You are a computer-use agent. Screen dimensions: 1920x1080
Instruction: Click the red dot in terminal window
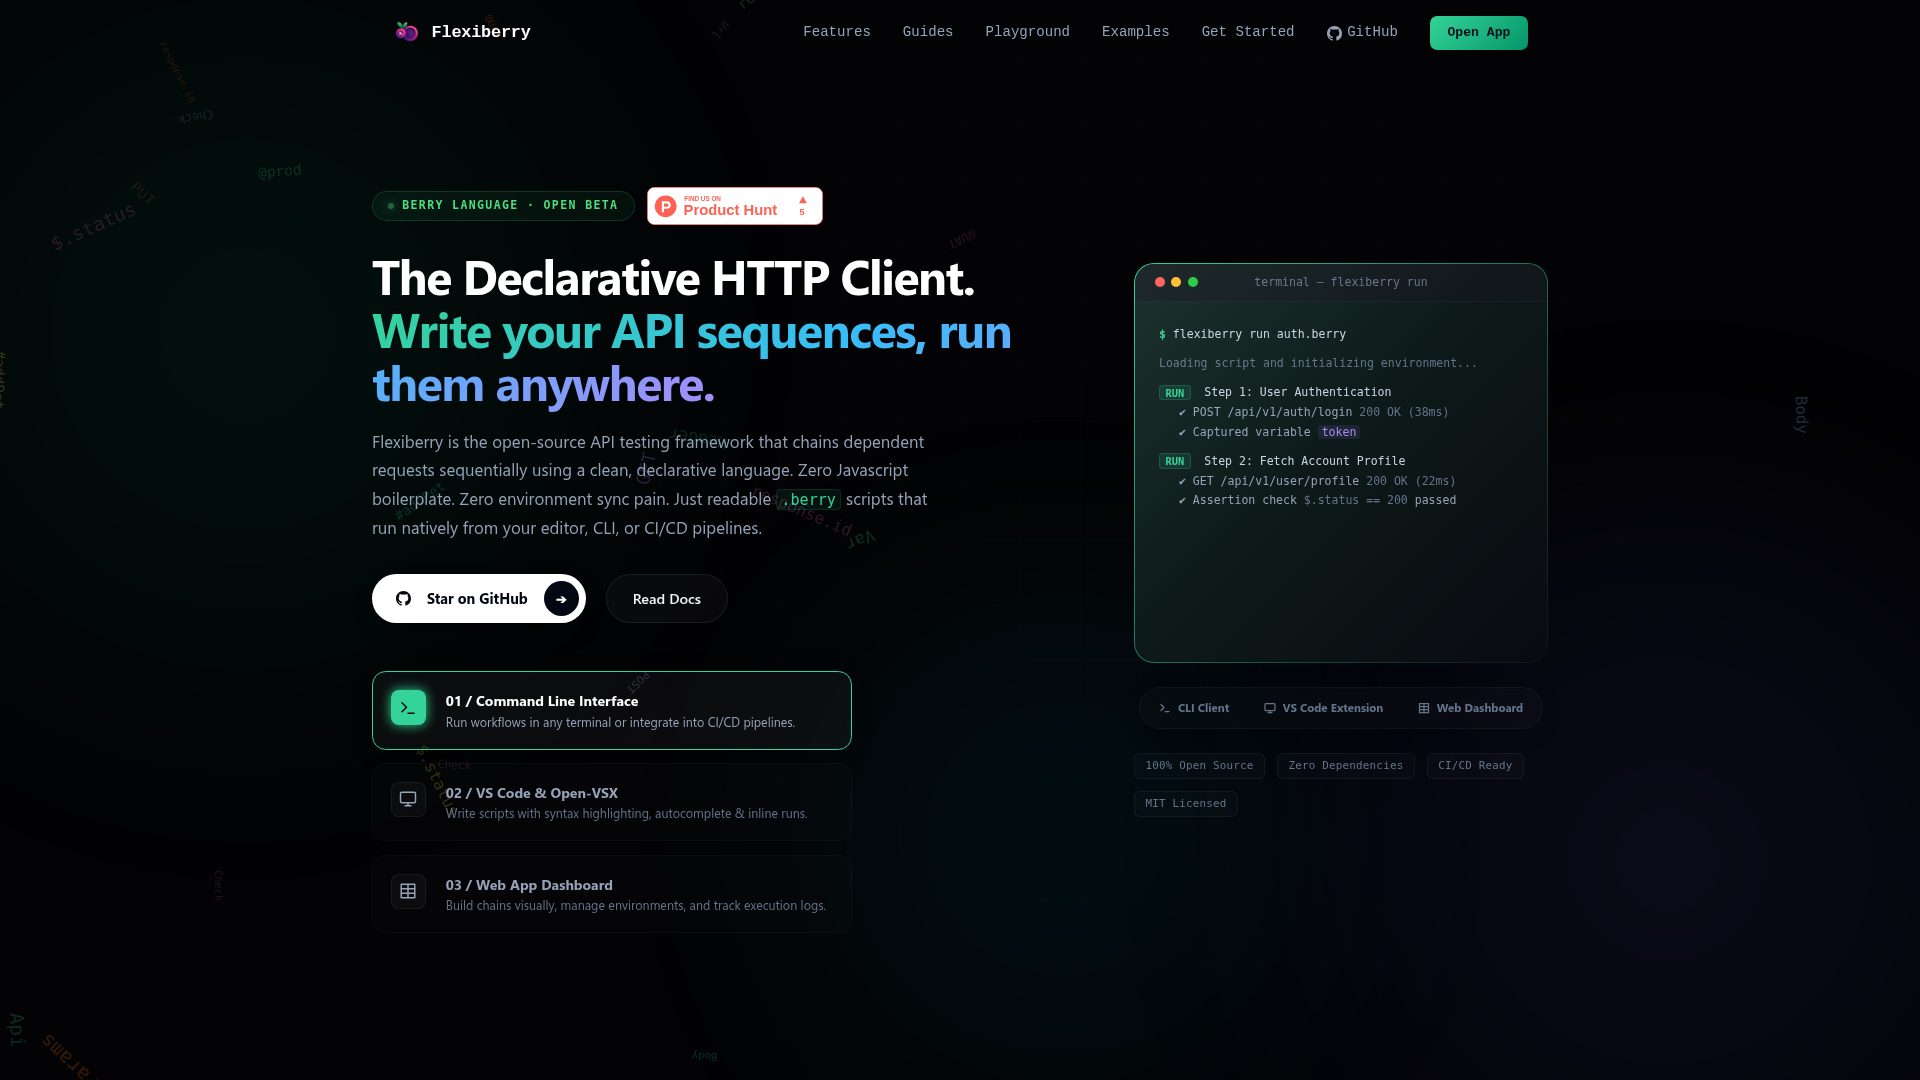(x=1160, y=282)
